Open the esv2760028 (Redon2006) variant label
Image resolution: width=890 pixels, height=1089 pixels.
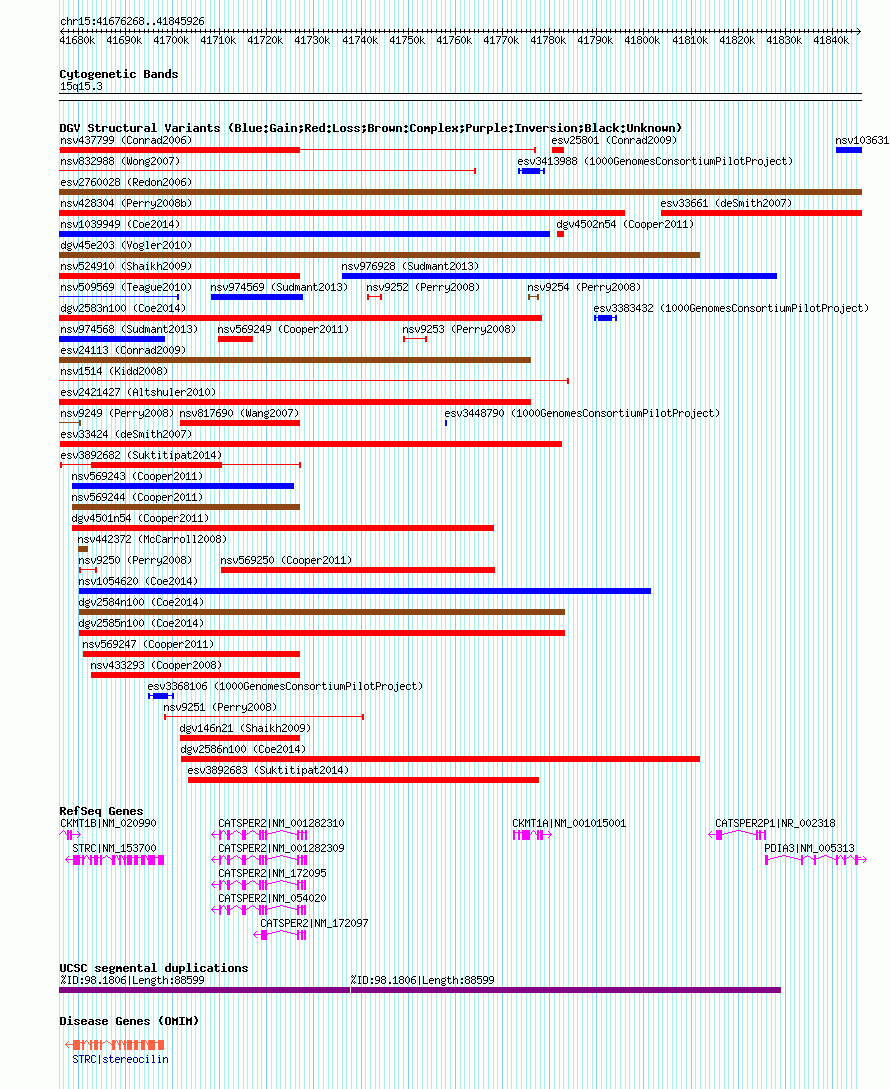126,182
